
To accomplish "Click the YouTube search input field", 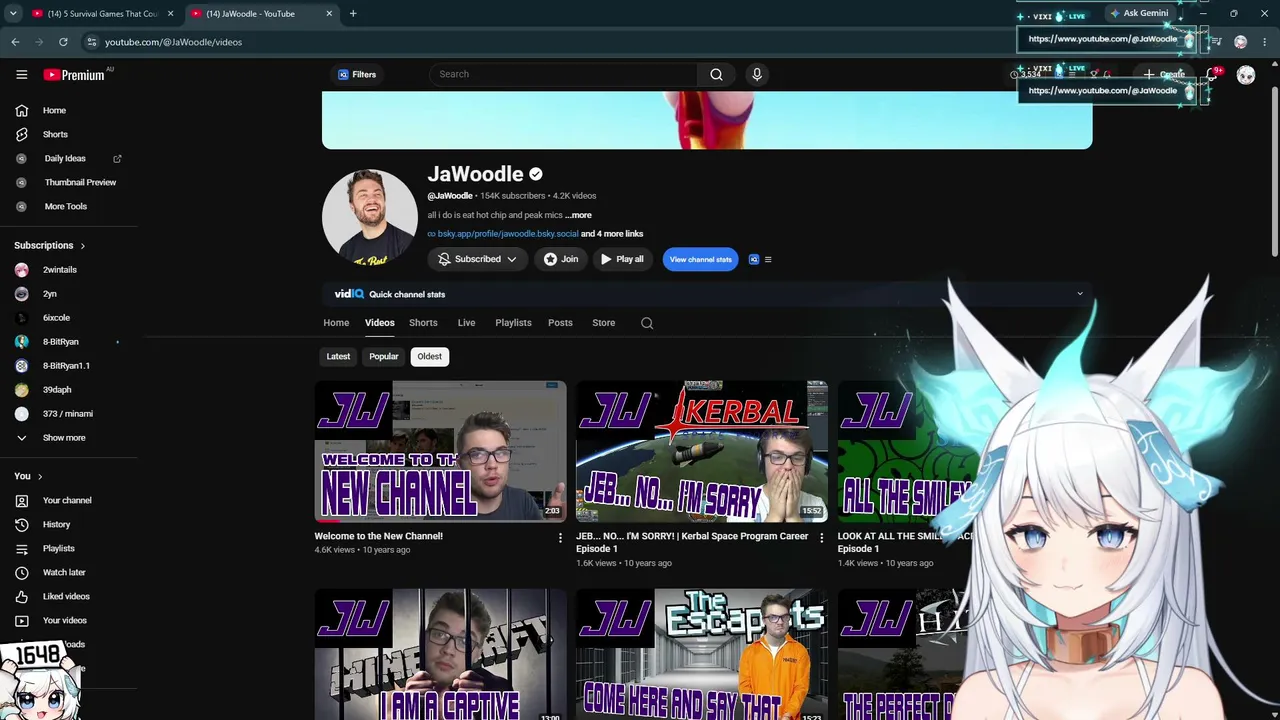I will point(565,74).
